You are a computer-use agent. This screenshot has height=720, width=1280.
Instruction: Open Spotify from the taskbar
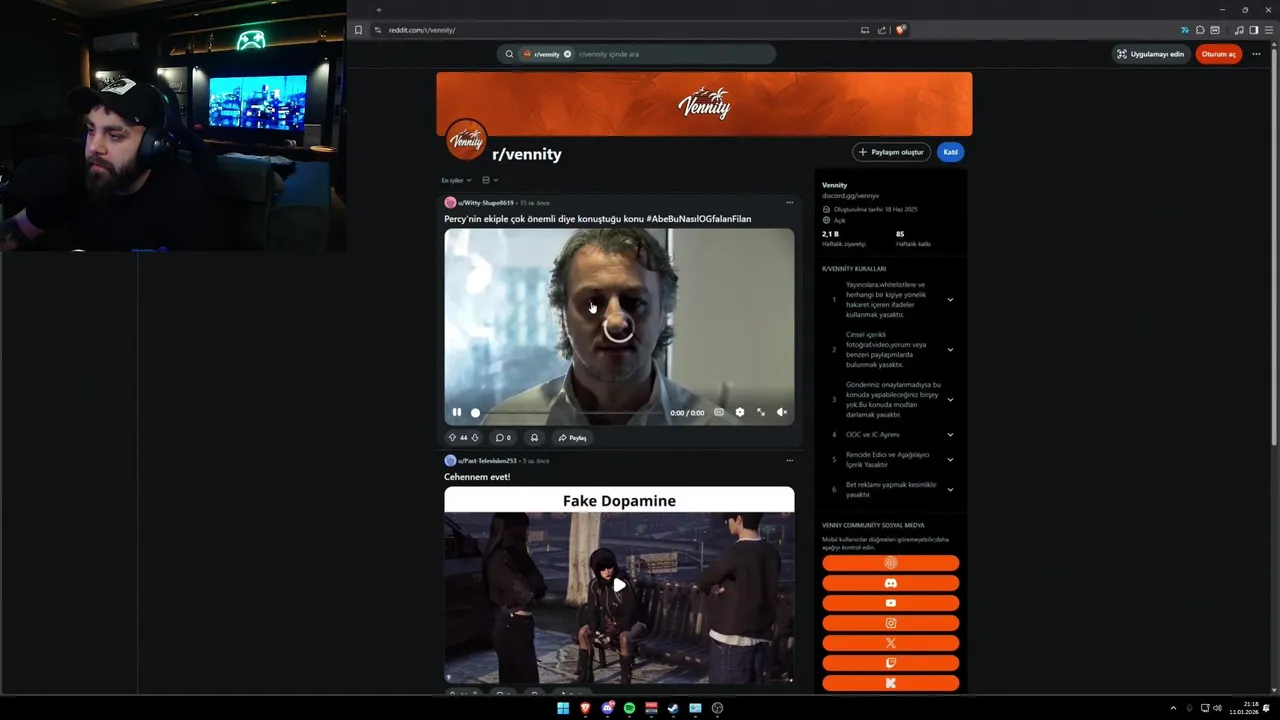[x=629, y=708]
